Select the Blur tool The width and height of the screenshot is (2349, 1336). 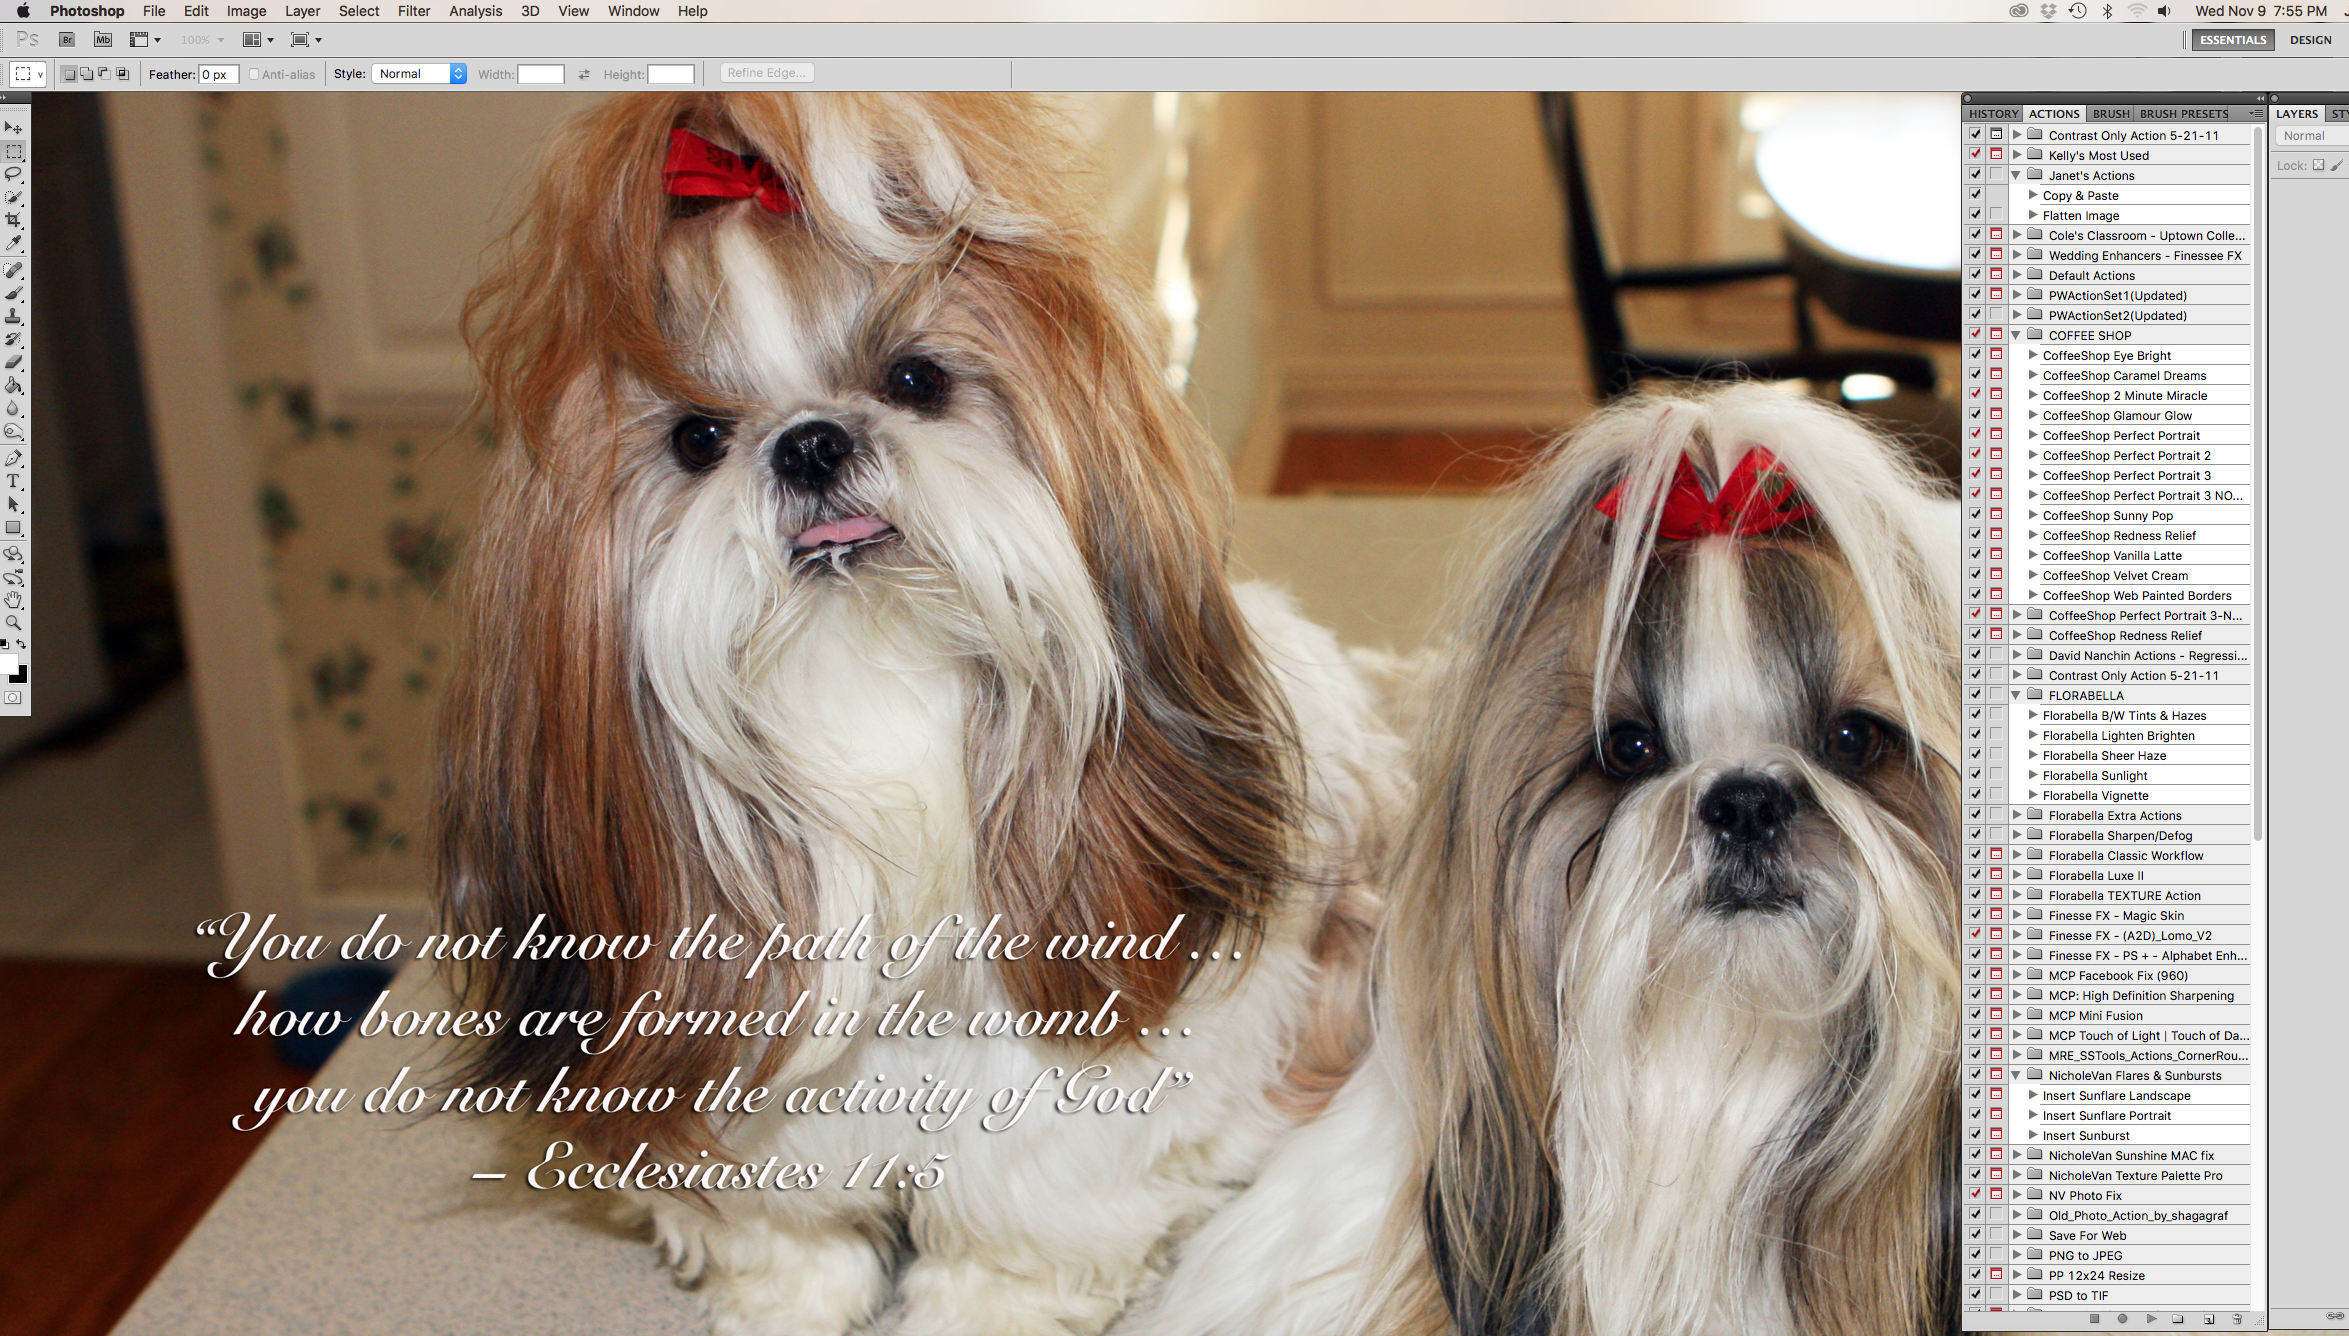(x=13, y=408)
